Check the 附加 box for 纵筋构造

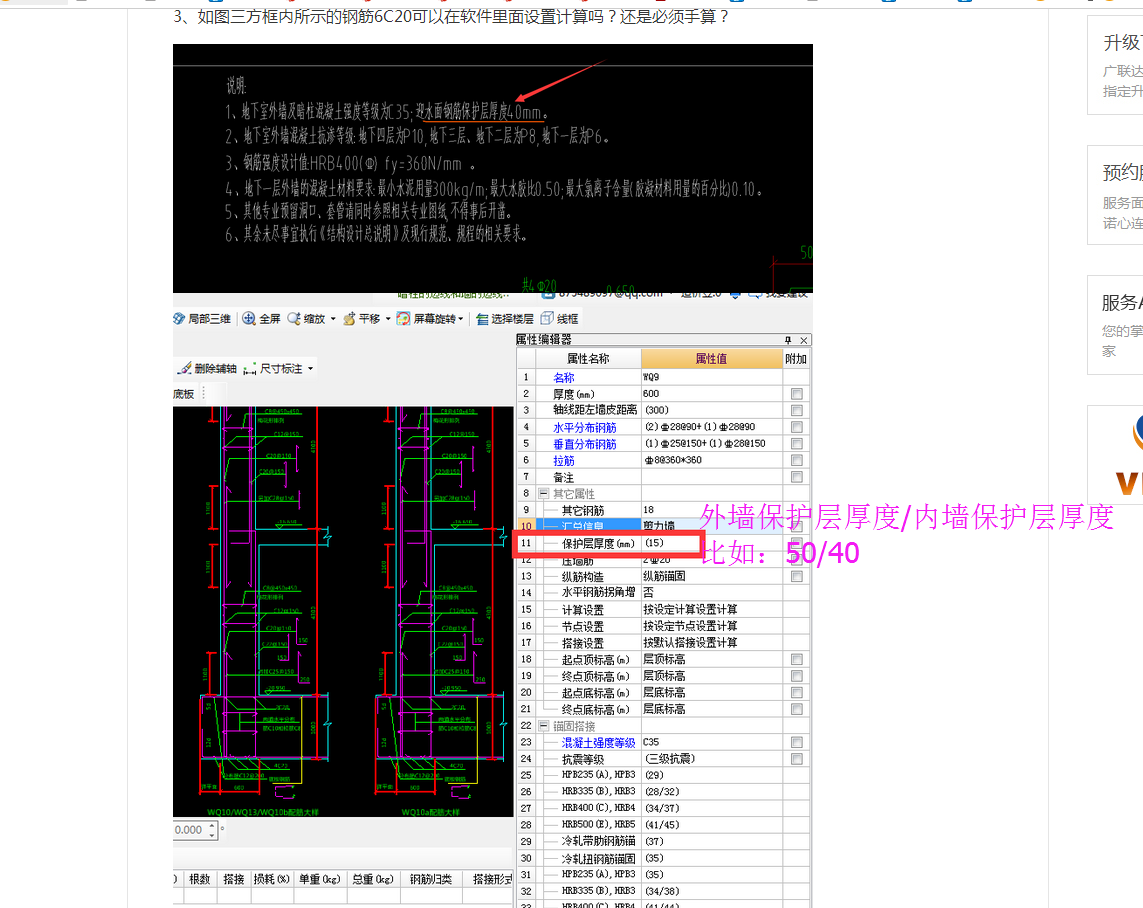point(797,576)
